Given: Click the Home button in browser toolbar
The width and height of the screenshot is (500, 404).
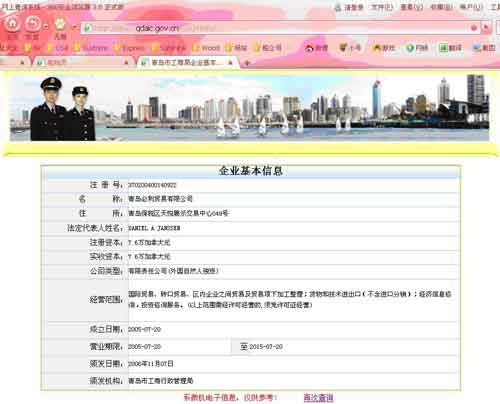Looking at the screenshot, I should [12, 24].
